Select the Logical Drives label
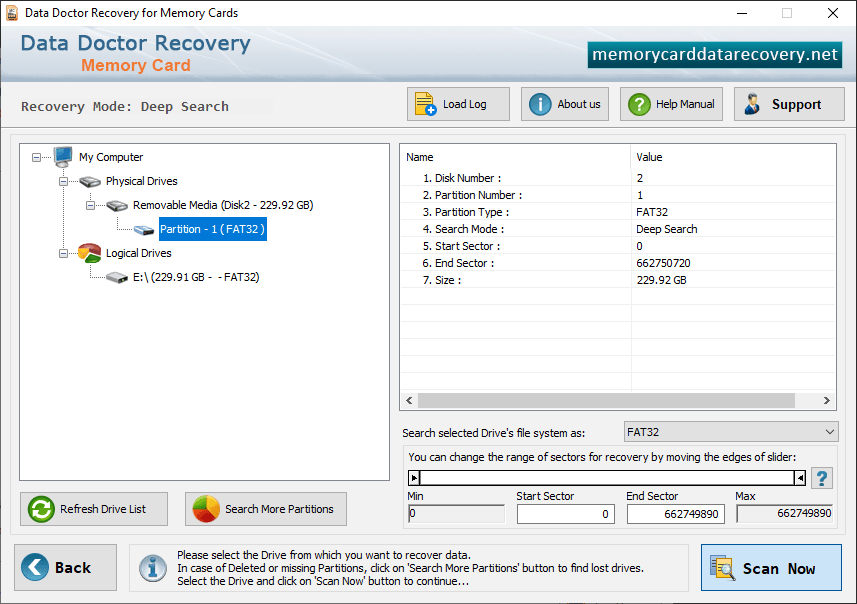857x604 pixels. click(138, 253)
